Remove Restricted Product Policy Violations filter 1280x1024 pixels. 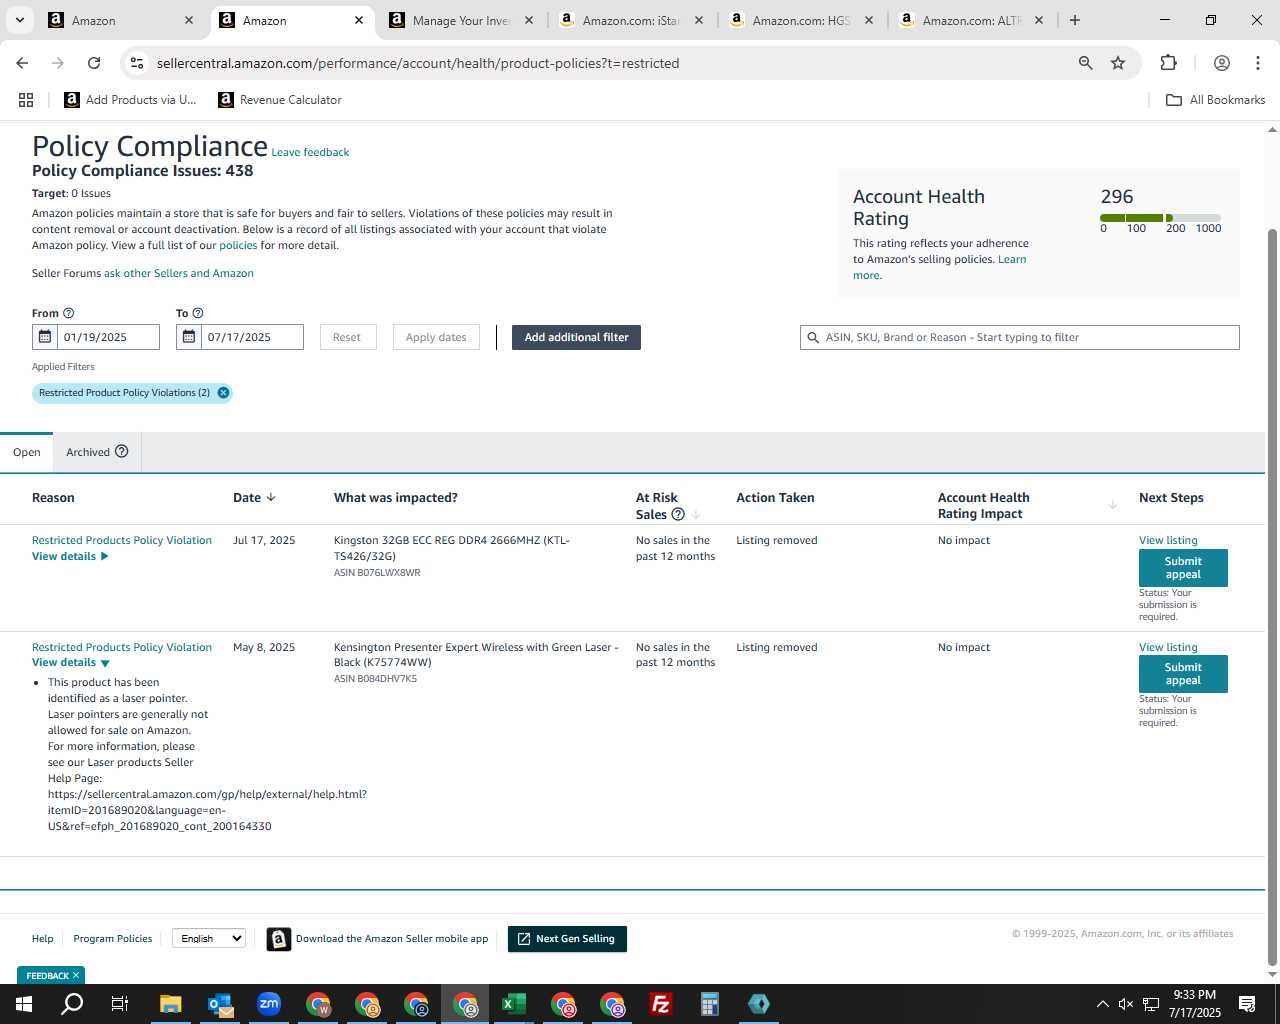(223, 393)
